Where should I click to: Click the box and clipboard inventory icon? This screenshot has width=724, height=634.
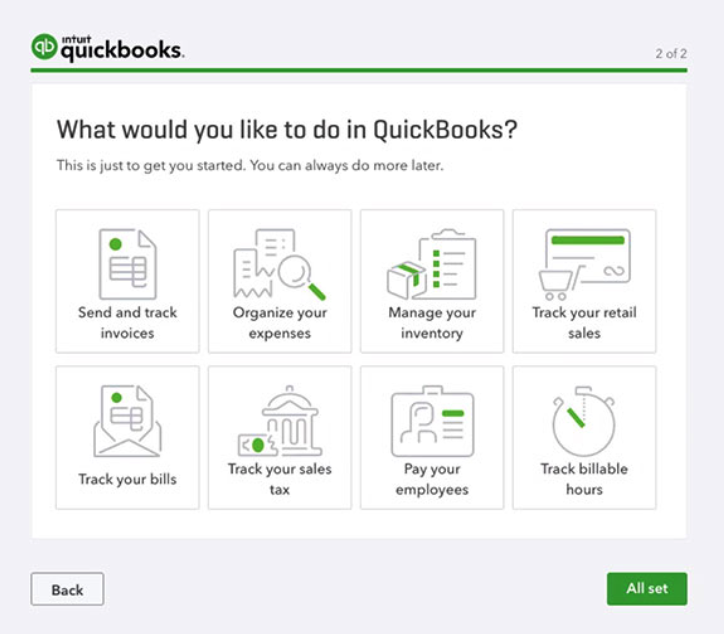(431, 264)
